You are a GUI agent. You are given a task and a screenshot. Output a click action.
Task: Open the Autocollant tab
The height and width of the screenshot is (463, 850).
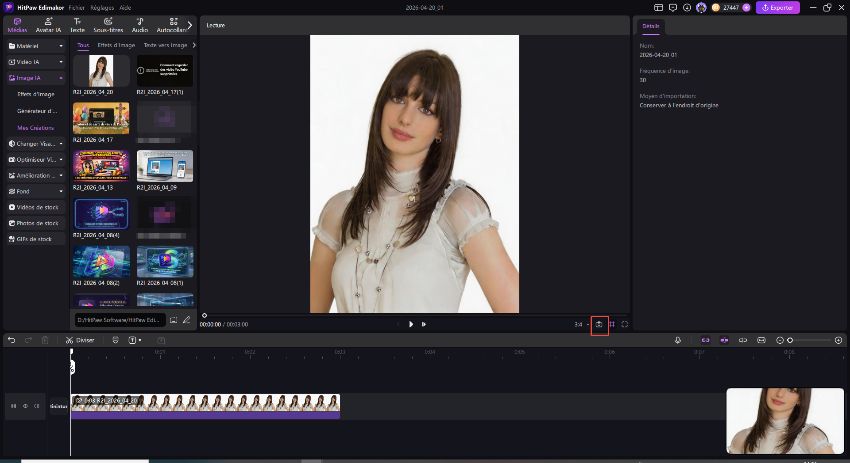[x=171, y=25]
